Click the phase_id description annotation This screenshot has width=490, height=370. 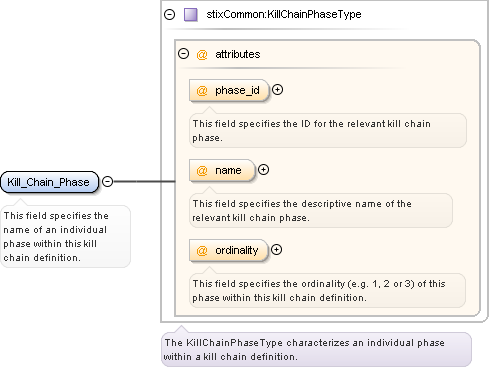coord(328,130)
